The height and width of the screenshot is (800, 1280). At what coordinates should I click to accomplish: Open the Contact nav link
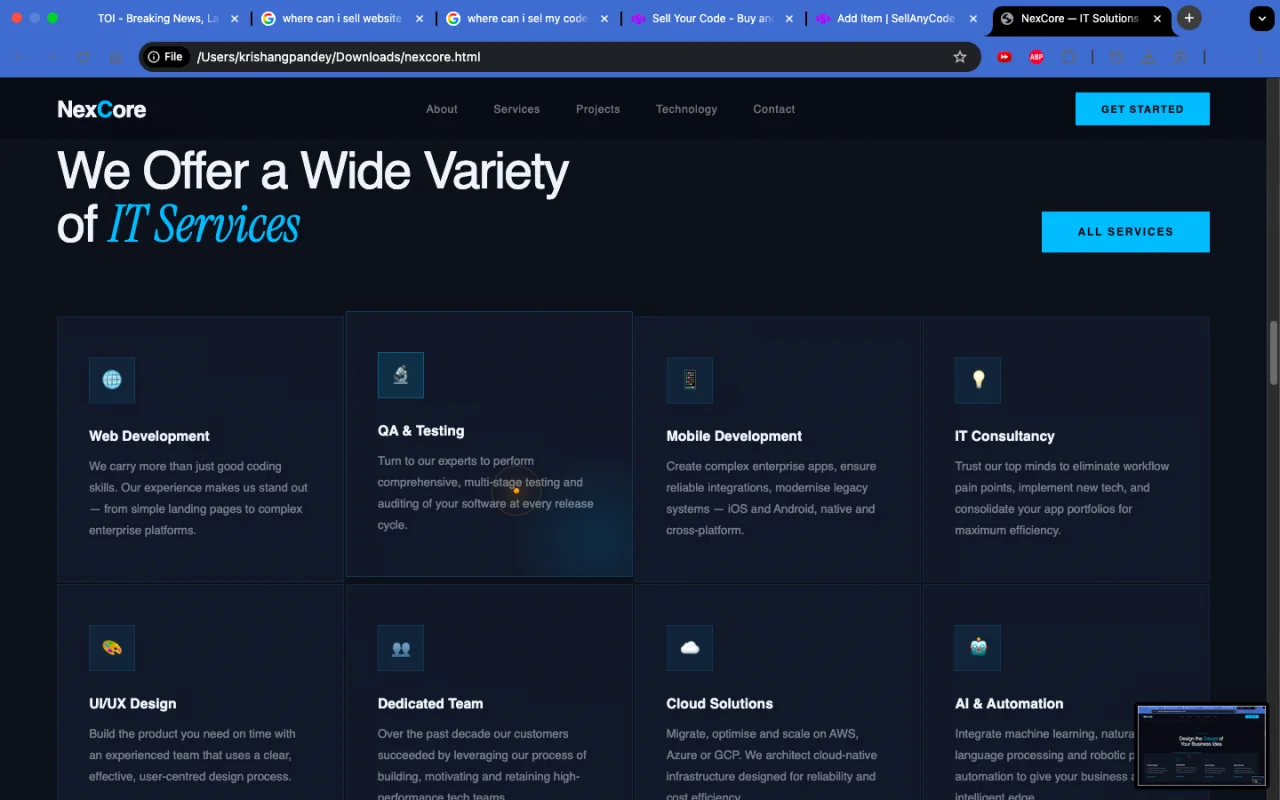pyautogui.click(x=774, y=109)
